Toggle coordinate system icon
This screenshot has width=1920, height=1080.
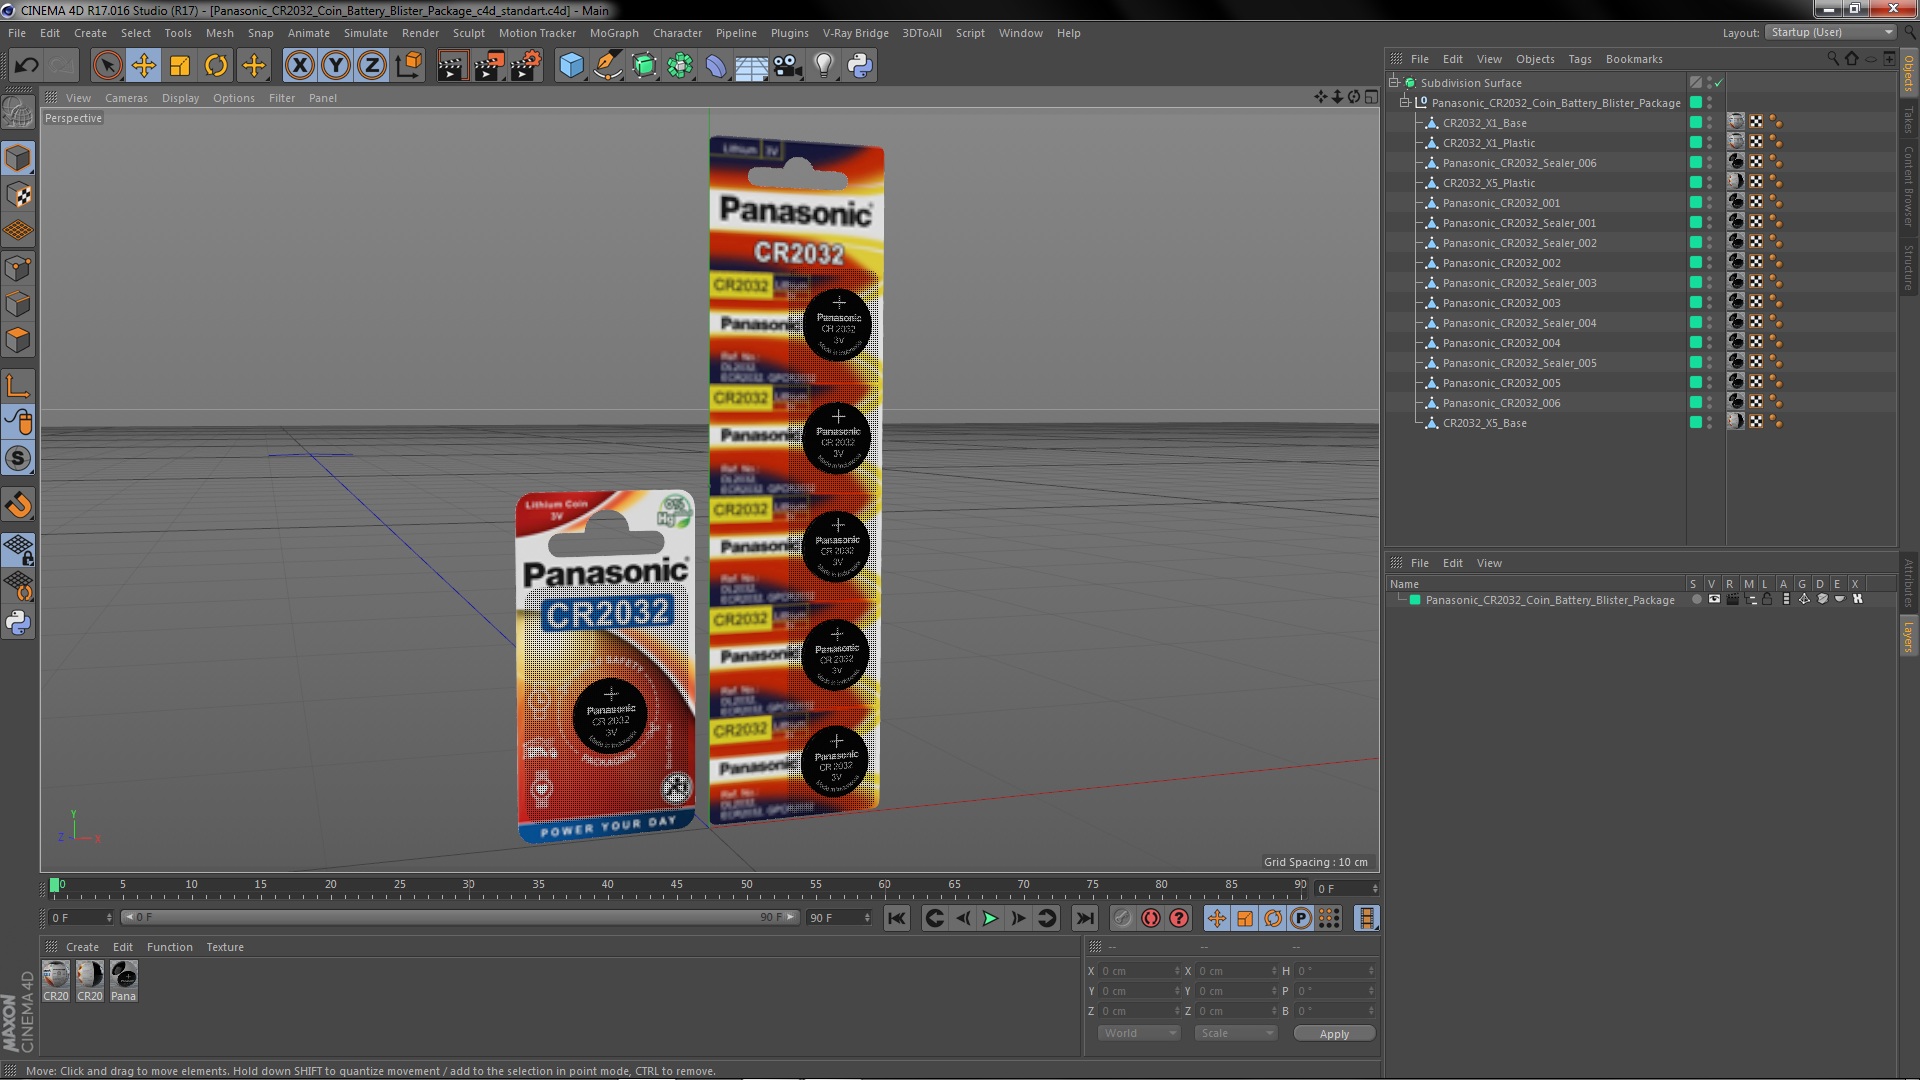[408, 66]
